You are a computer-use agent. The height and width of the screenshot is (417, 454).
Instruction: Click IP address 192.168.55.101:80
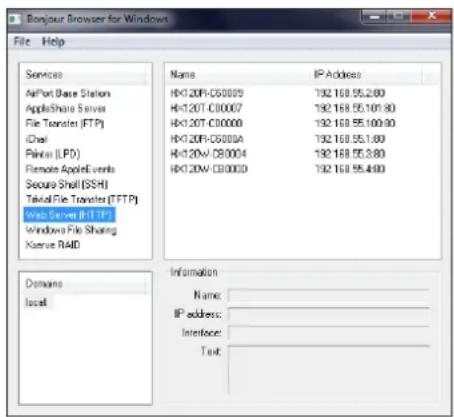pos(355,108)
